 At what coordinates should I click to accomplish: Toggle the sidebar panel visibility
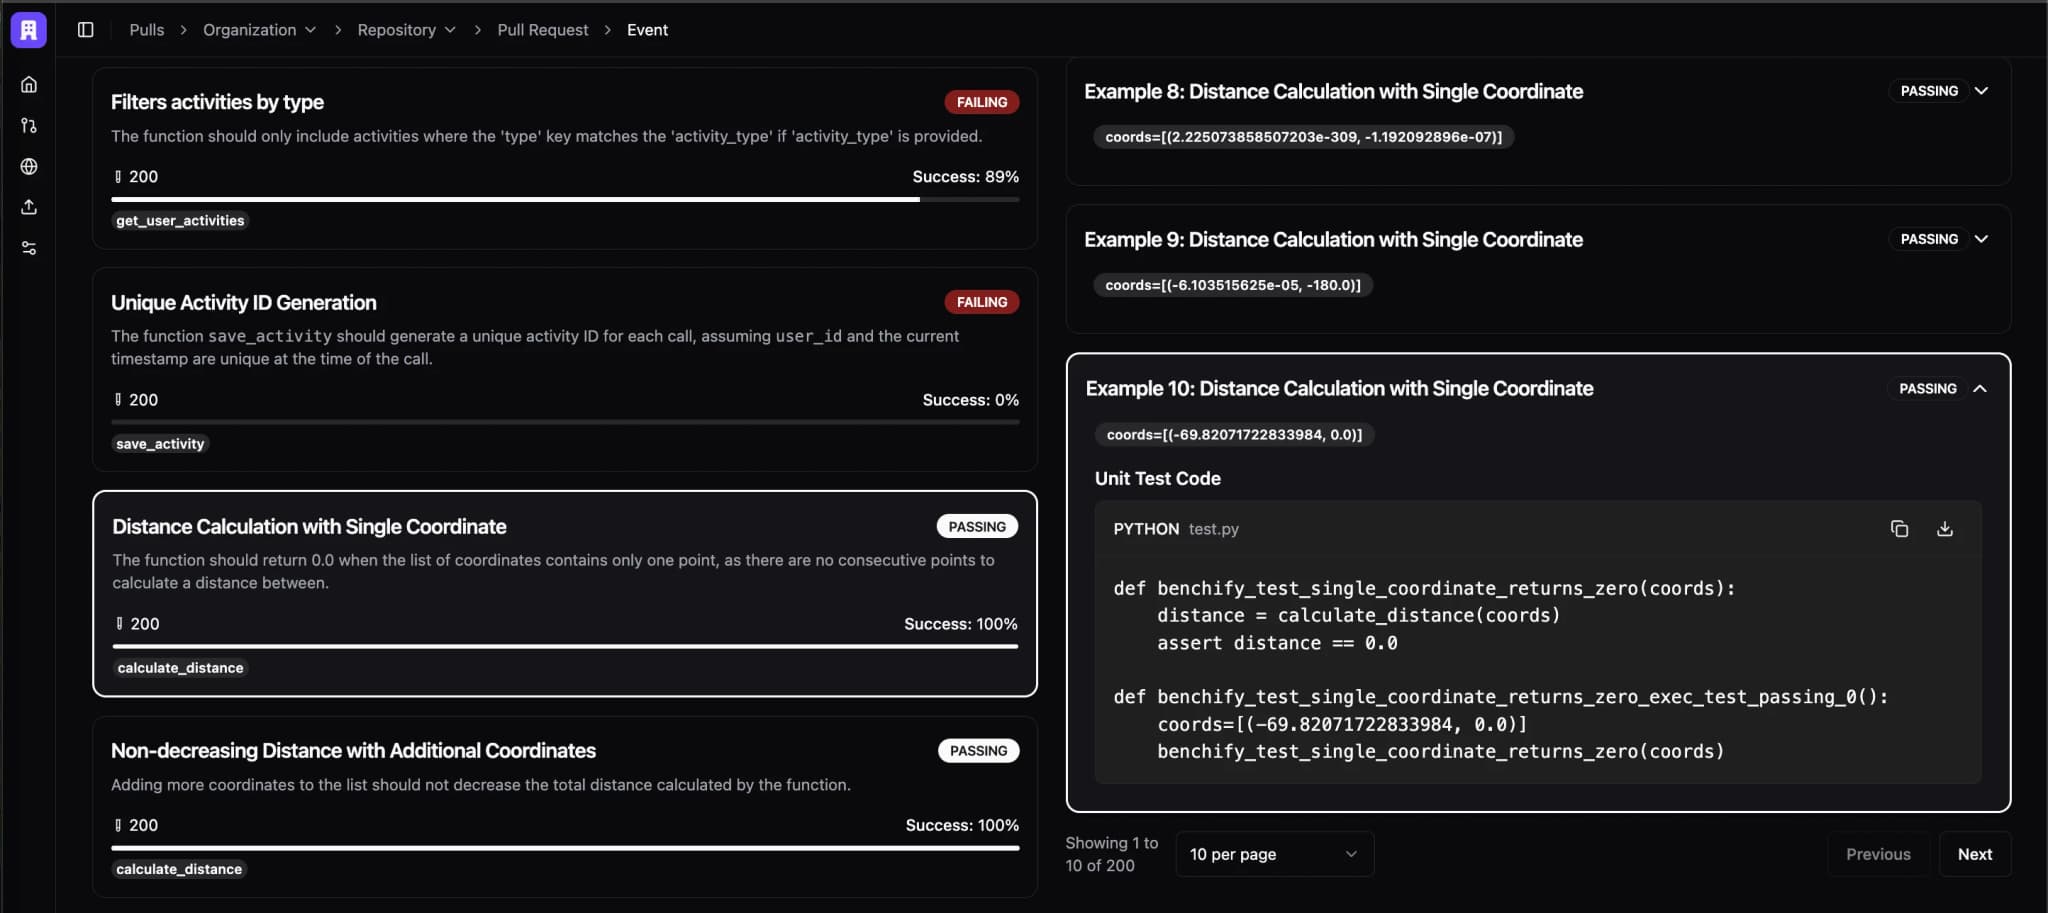click(86, 29)
